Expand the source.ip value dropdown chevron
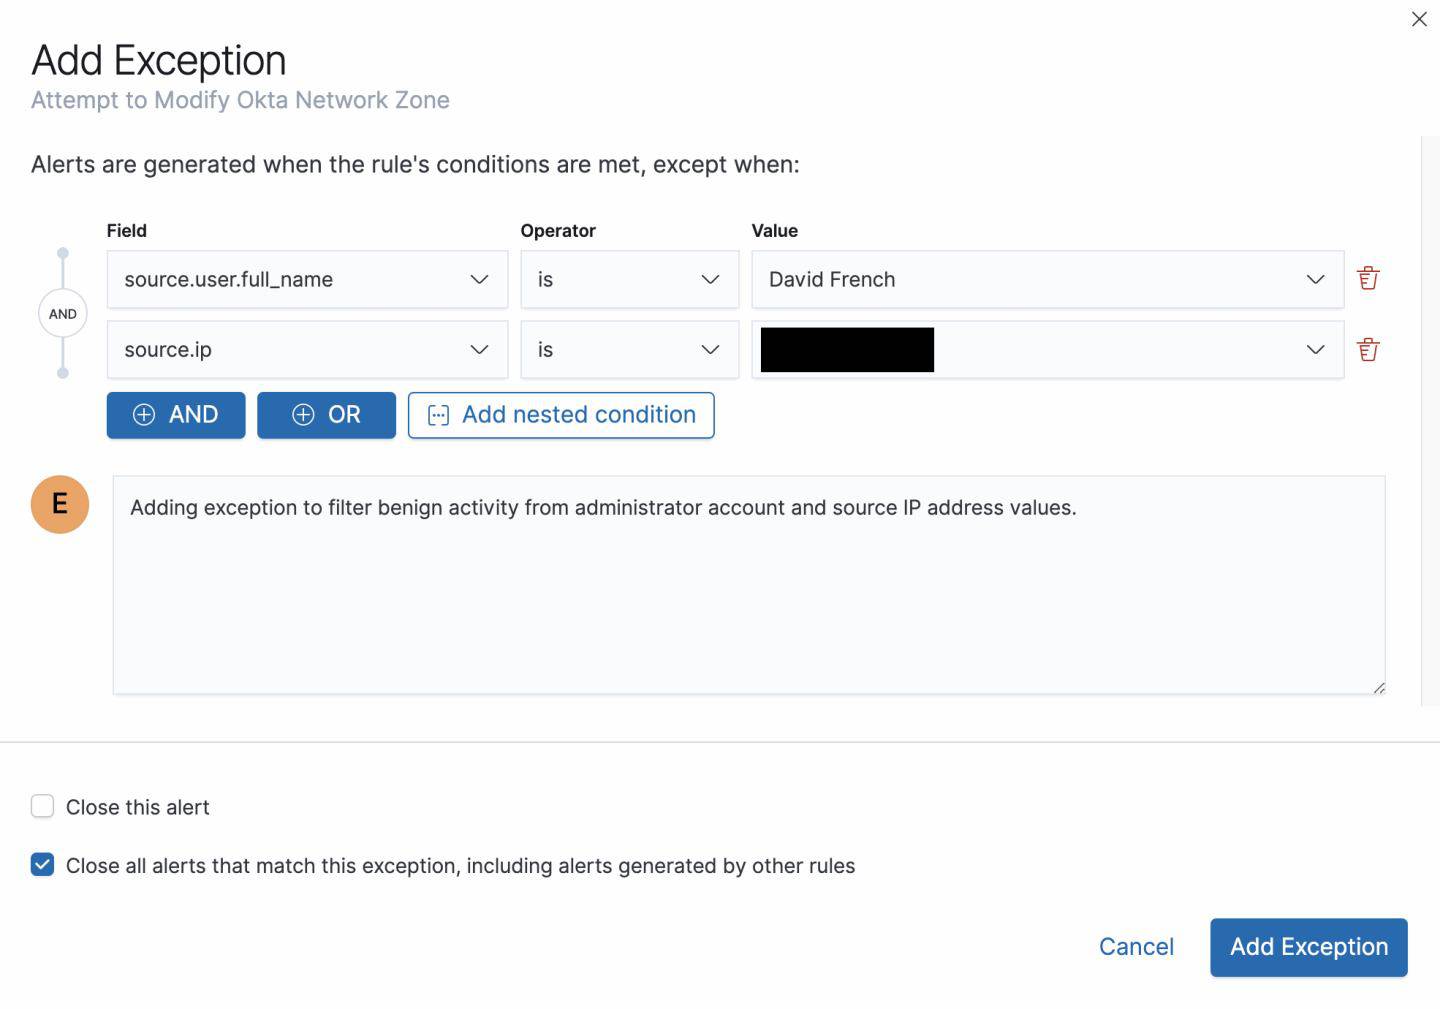Viewport: 1440px width, 1009px height. click(1316, 349)
